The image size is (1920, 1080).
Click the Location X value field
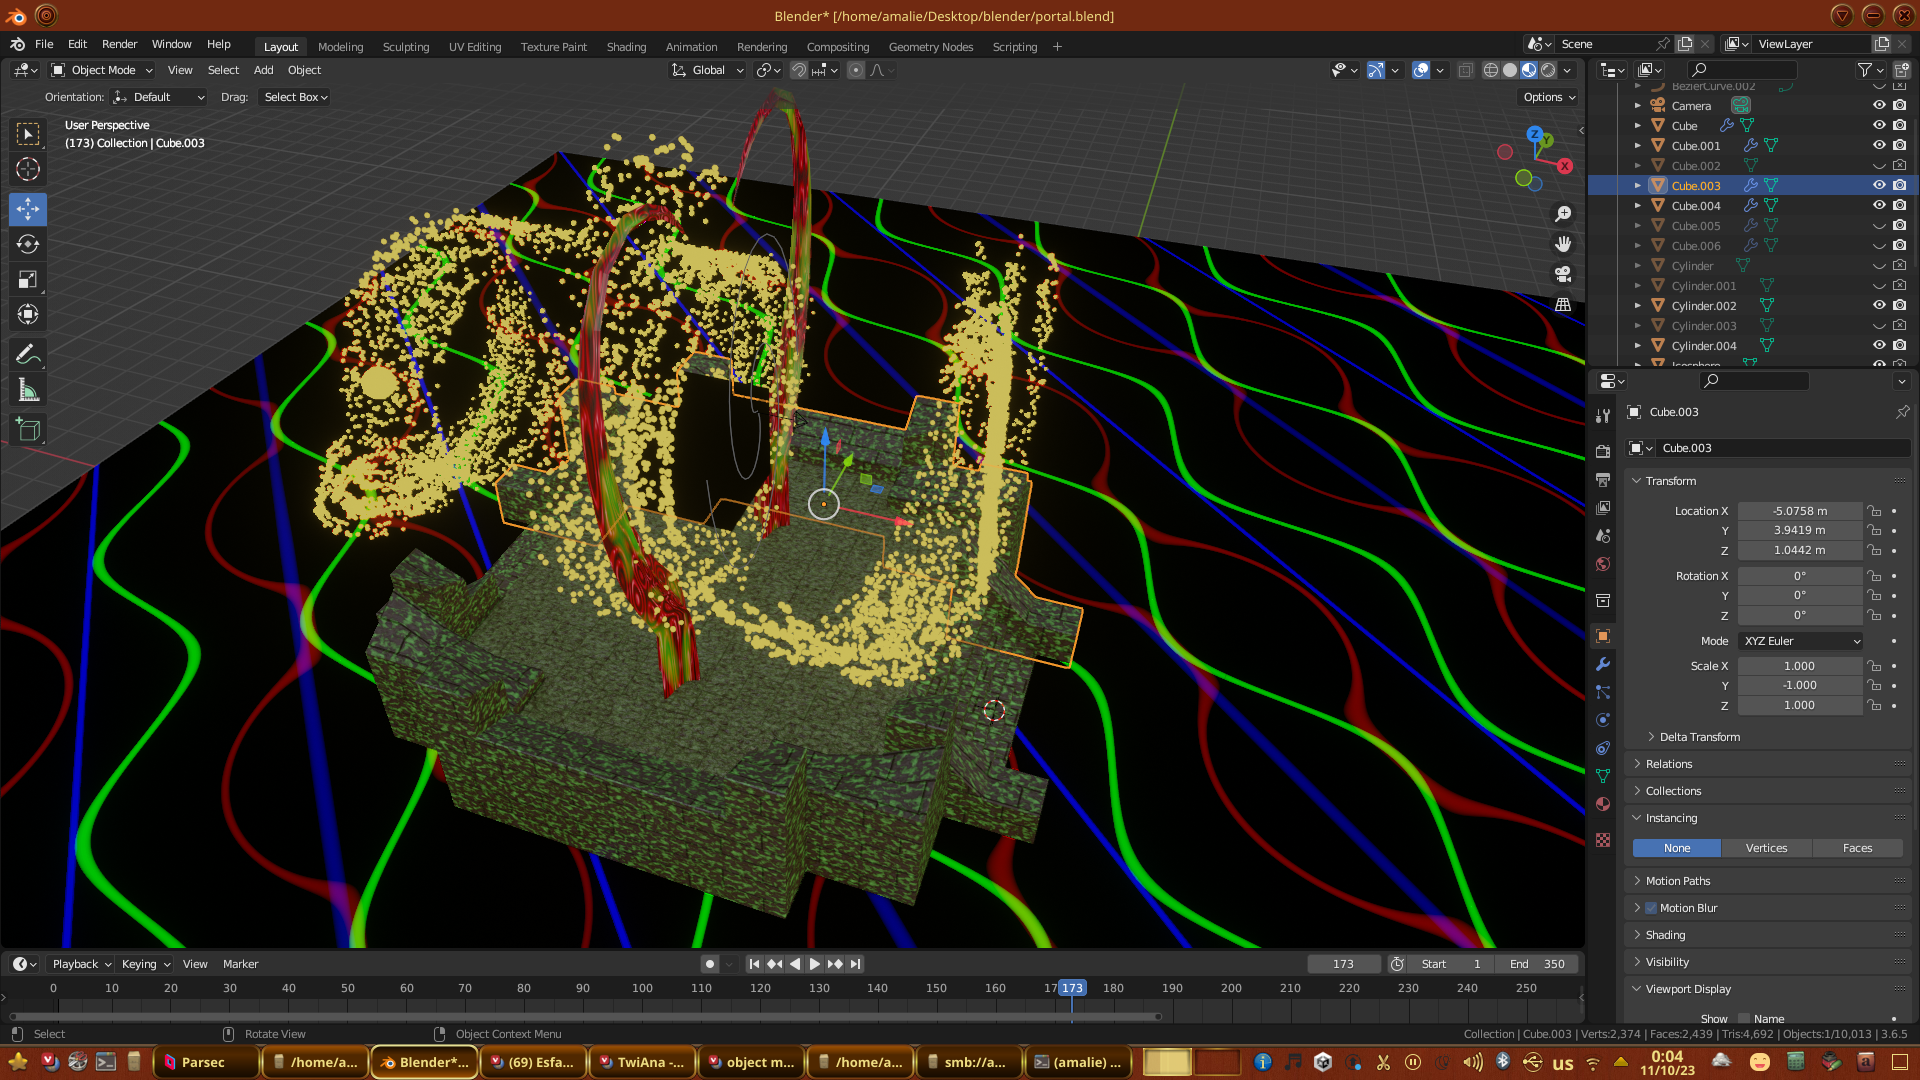[1799, 511]
